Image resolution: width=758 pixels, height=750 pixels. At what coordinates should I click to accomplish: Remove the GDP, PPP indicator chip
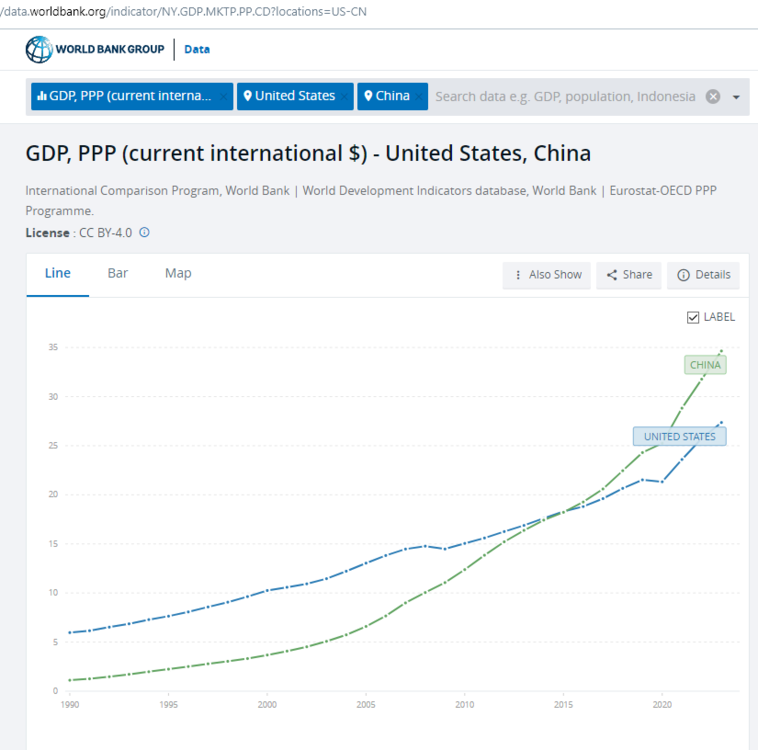click(223, 97)
